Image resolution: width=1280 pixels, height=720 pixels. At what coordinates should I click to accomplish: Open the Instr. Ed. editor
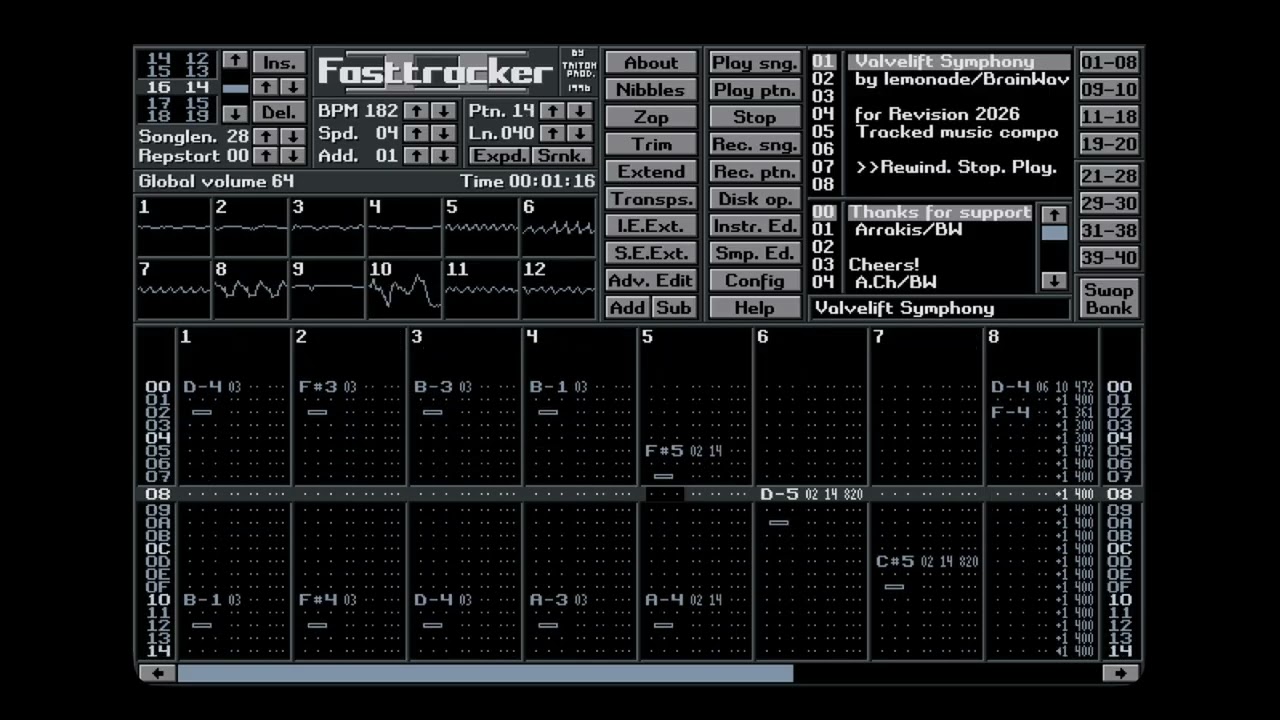pyautogui.click(x=755, y=226)
